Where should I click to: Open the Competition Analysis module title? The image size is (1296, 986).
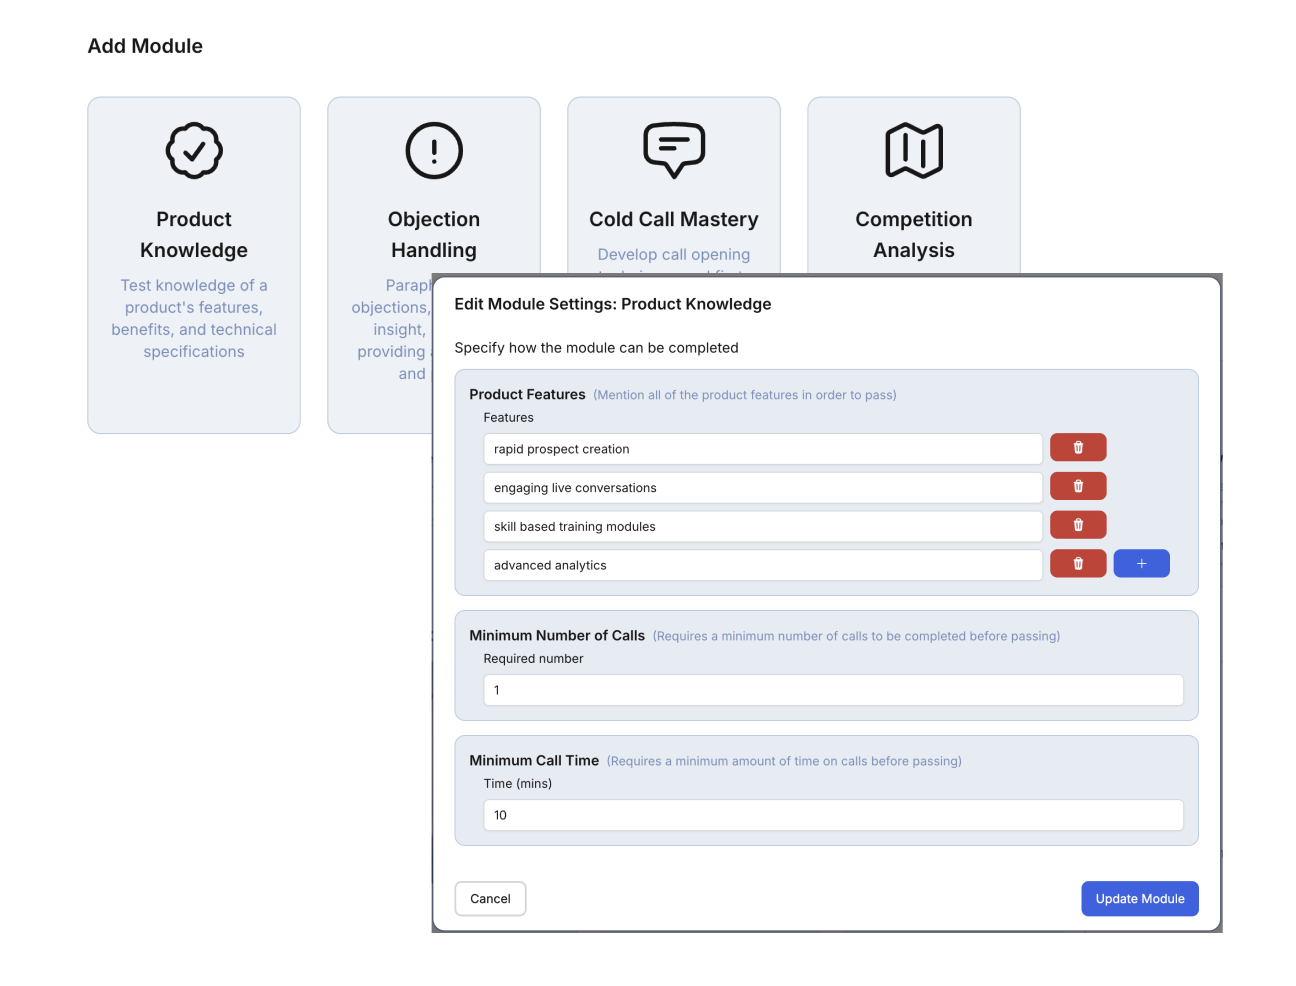coord(914,235)
